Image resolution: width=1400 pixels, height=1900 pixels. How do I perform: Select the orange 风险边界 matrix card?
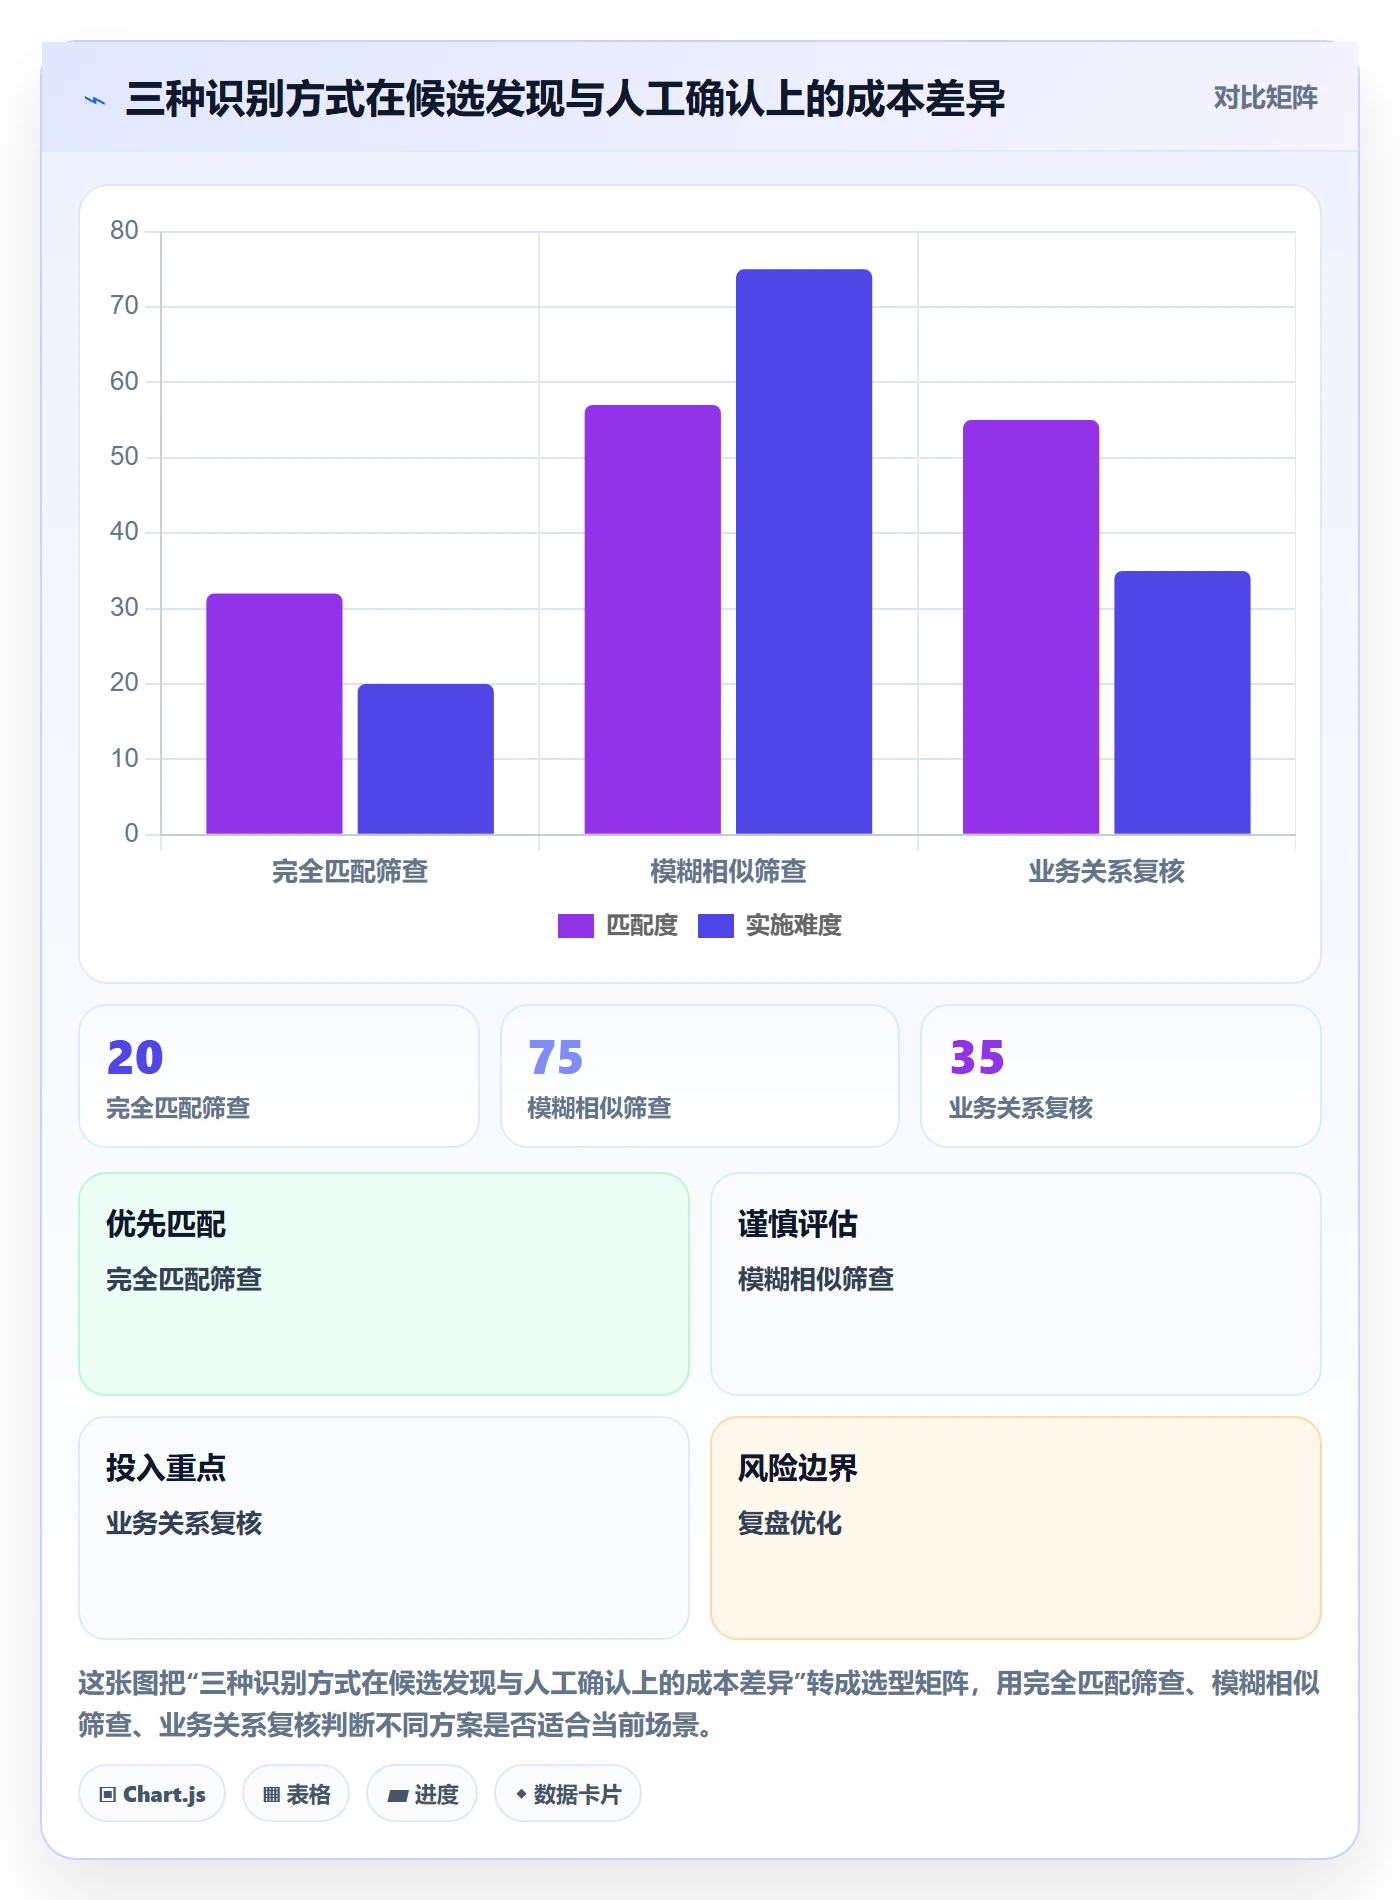1016,1528
